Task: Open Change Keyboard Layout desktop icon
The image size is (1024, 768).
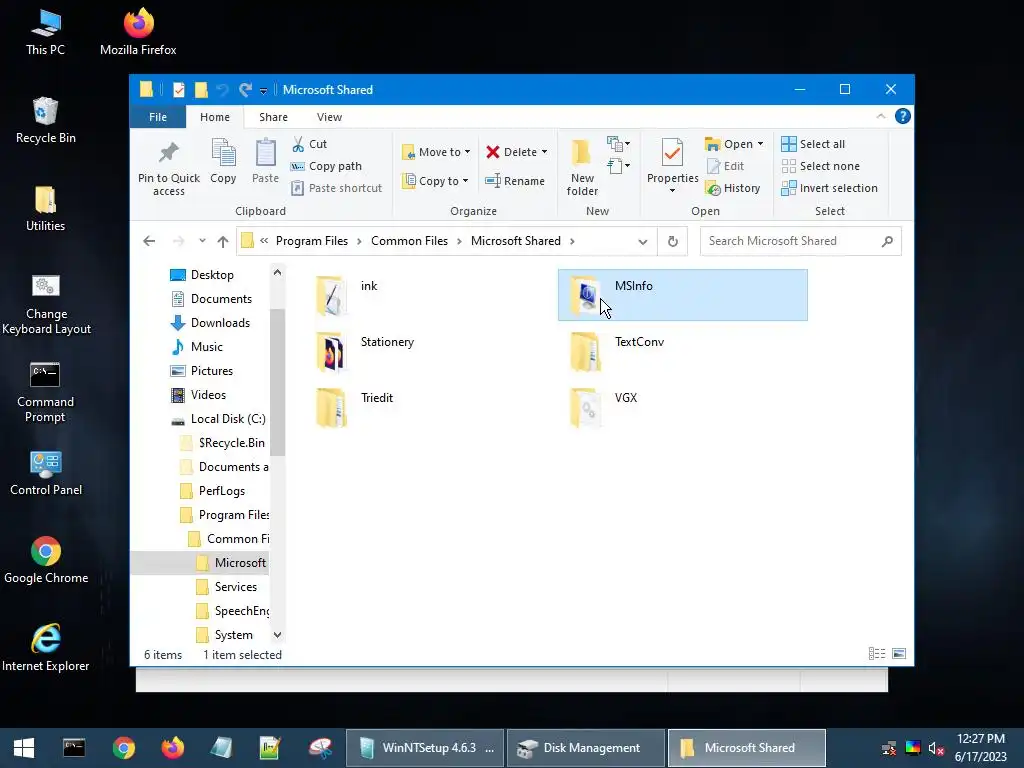Action: (x=46, y=304)
